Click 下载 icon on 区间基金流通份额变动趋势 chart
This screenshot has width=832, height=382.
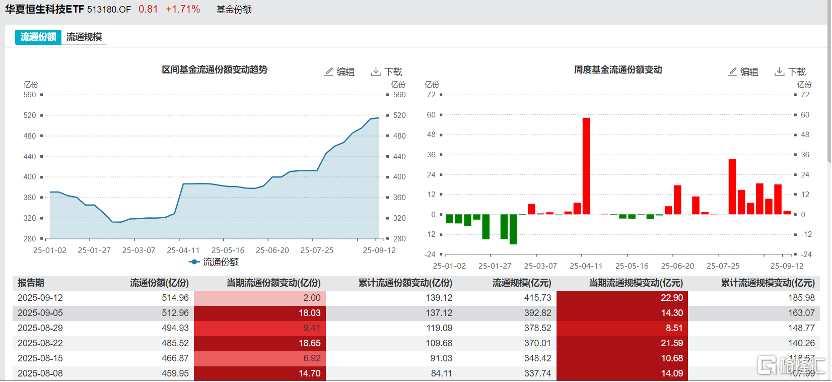pos(376,72)
